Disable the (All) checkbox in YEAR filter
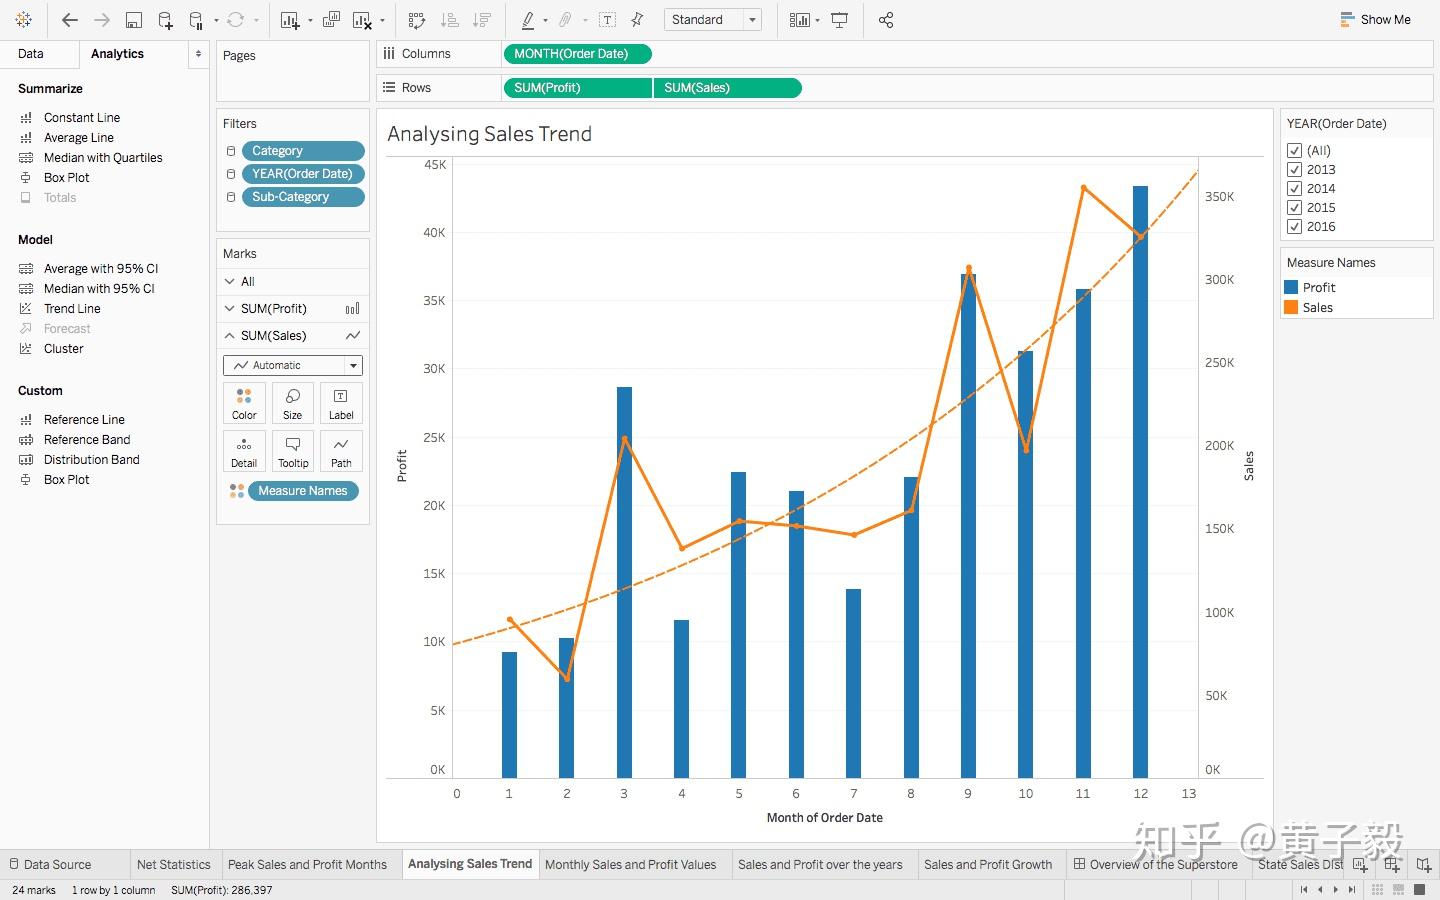 coord(1295,150)
